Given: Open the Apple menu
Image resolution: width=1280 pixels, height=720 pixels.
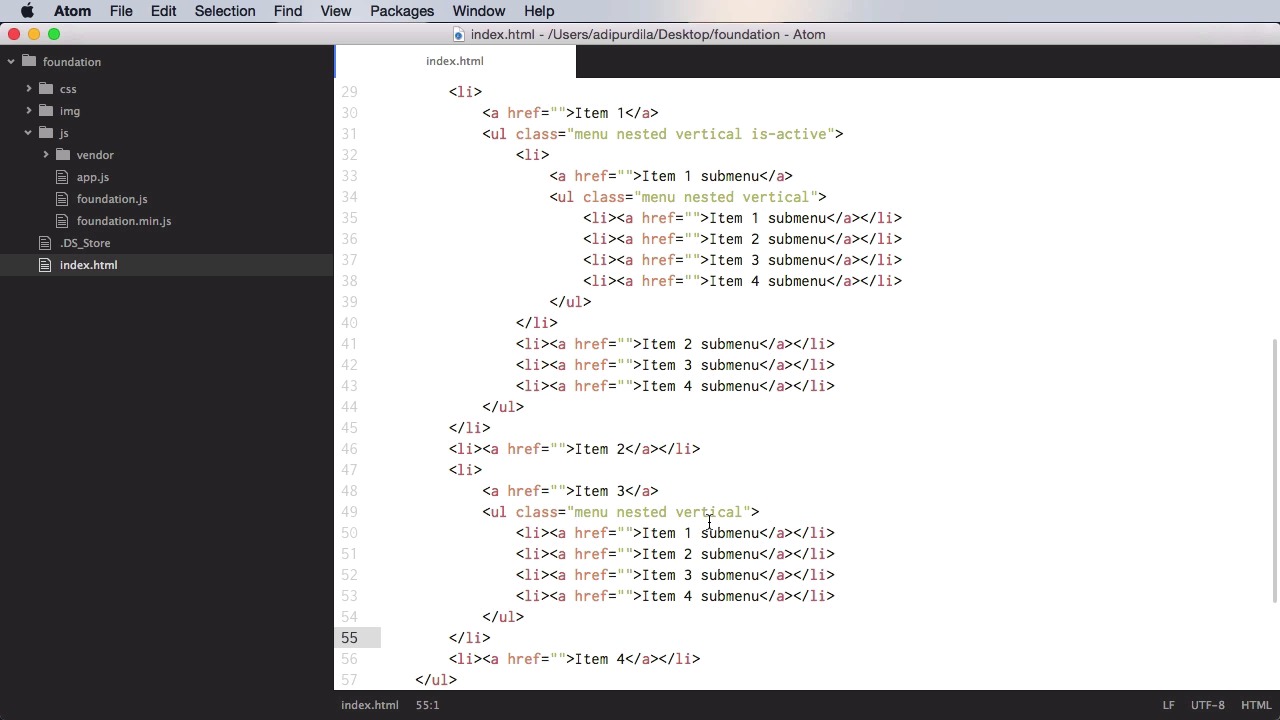Looking at the screenshot, I should point(27,11).
